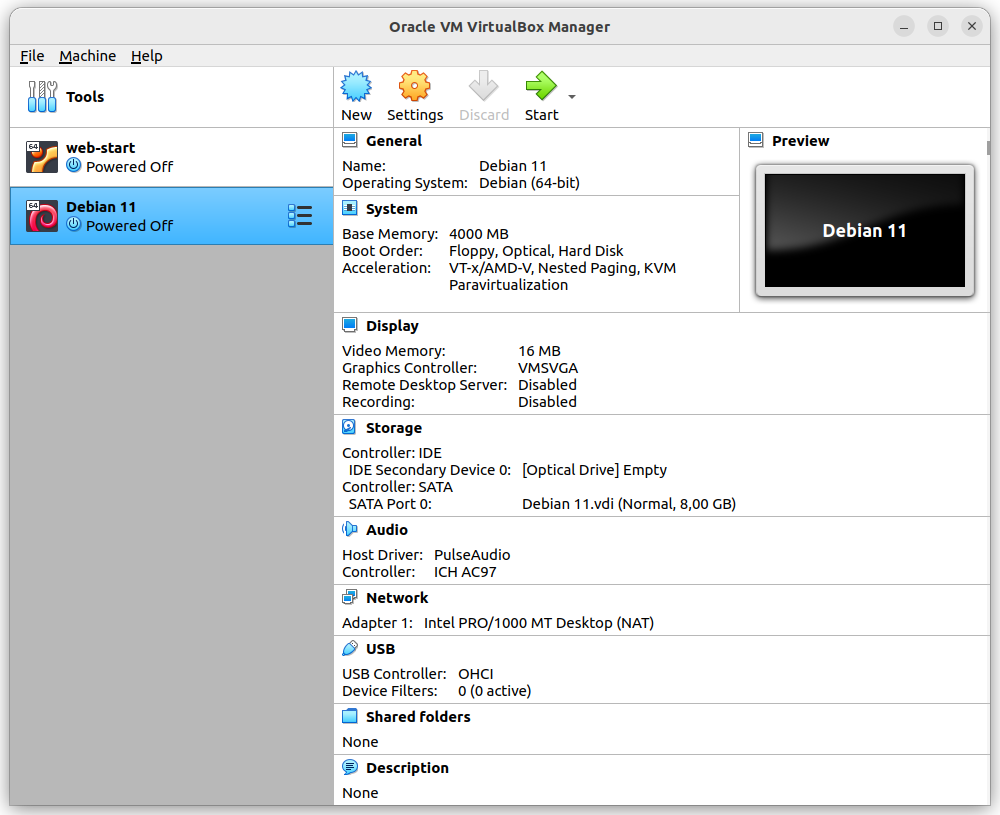This screenshot has height=815, width=1000.
Task: Open the Machine menu
Action: click(88, 56)
